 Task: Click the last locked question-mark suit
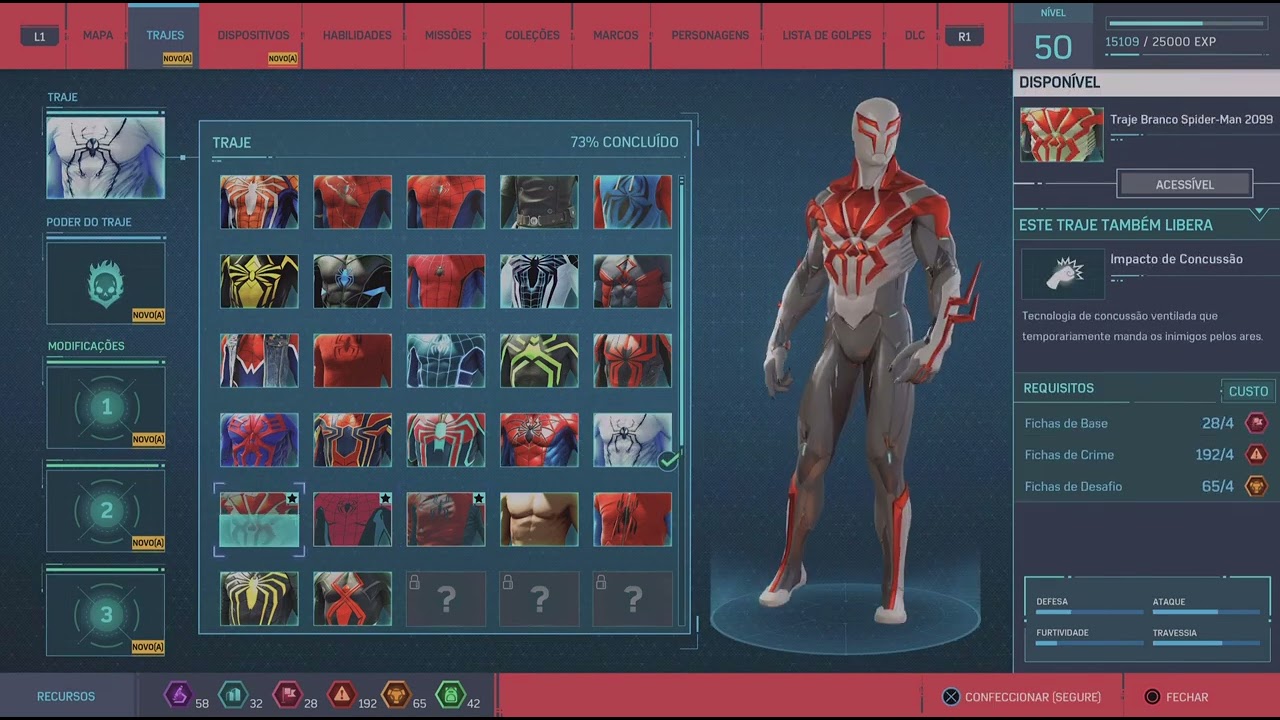tap(632, 598)
